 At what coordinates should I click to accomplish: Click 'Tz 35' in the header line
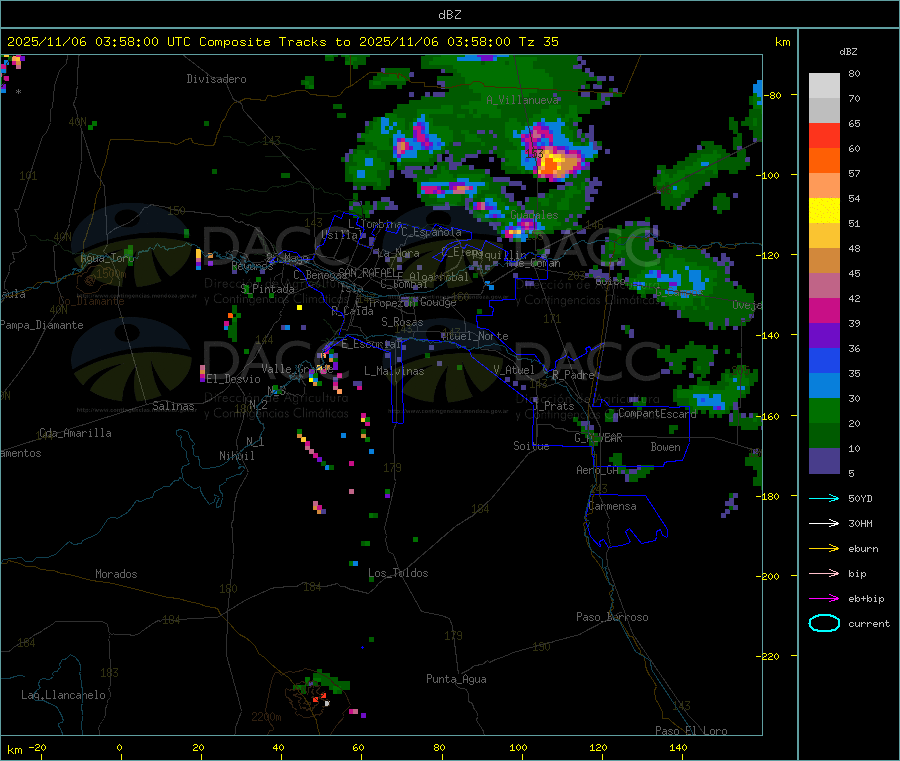pos(538,42)
